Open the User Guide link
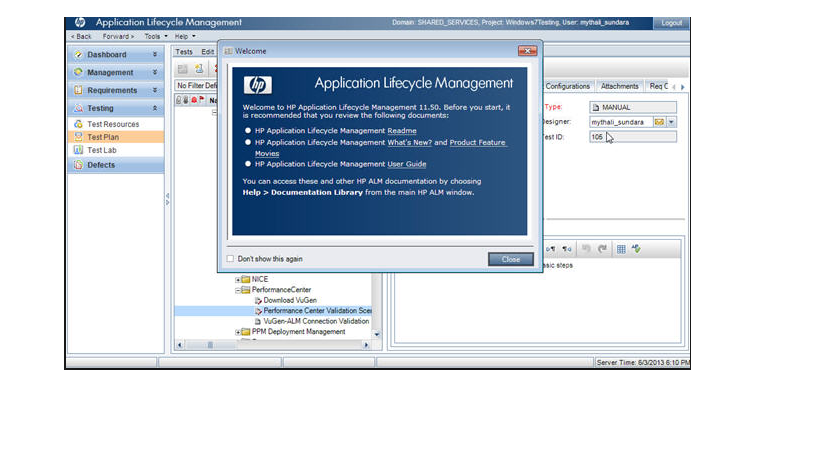The width and height of the screenshot is (831, 467). [406, 164]
